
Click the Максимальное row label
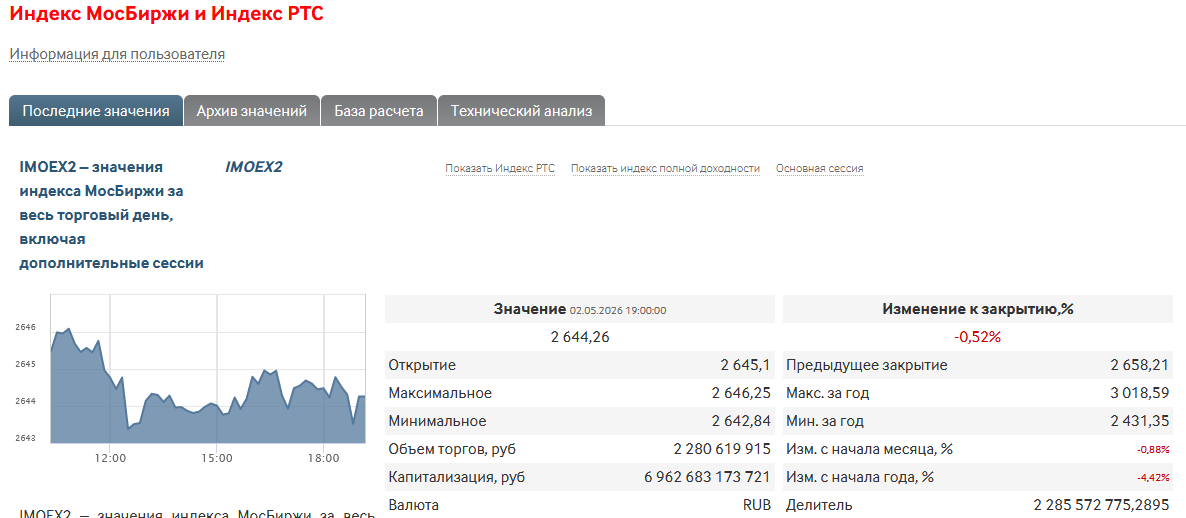(x=440, y=393)
